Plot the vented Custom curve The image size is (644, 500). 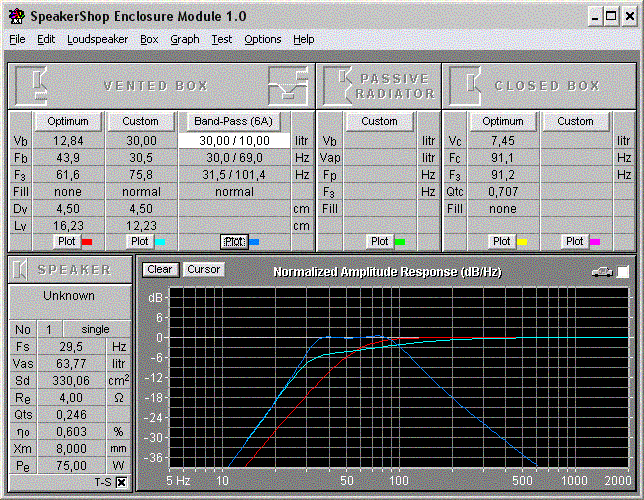pyautogui.click(x=140, y=241)
